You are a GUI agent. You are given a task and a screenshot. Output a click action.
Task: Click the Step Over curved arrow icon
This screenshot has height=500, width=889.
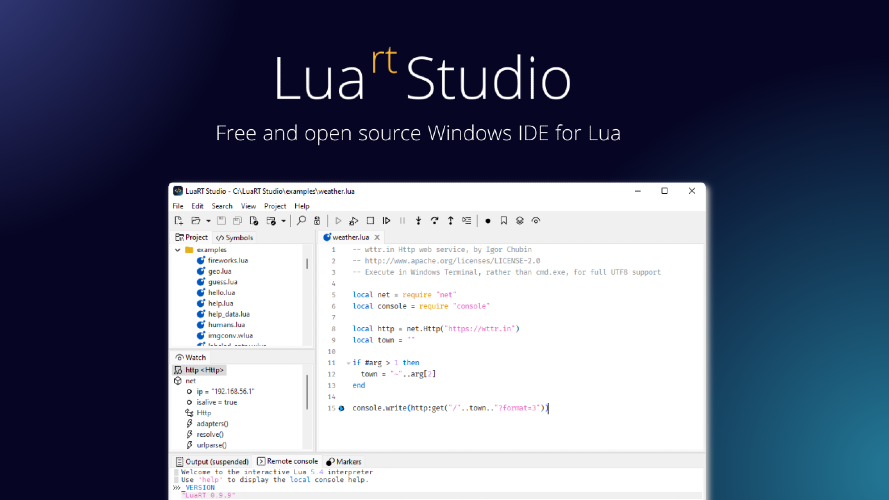point(434,221)
